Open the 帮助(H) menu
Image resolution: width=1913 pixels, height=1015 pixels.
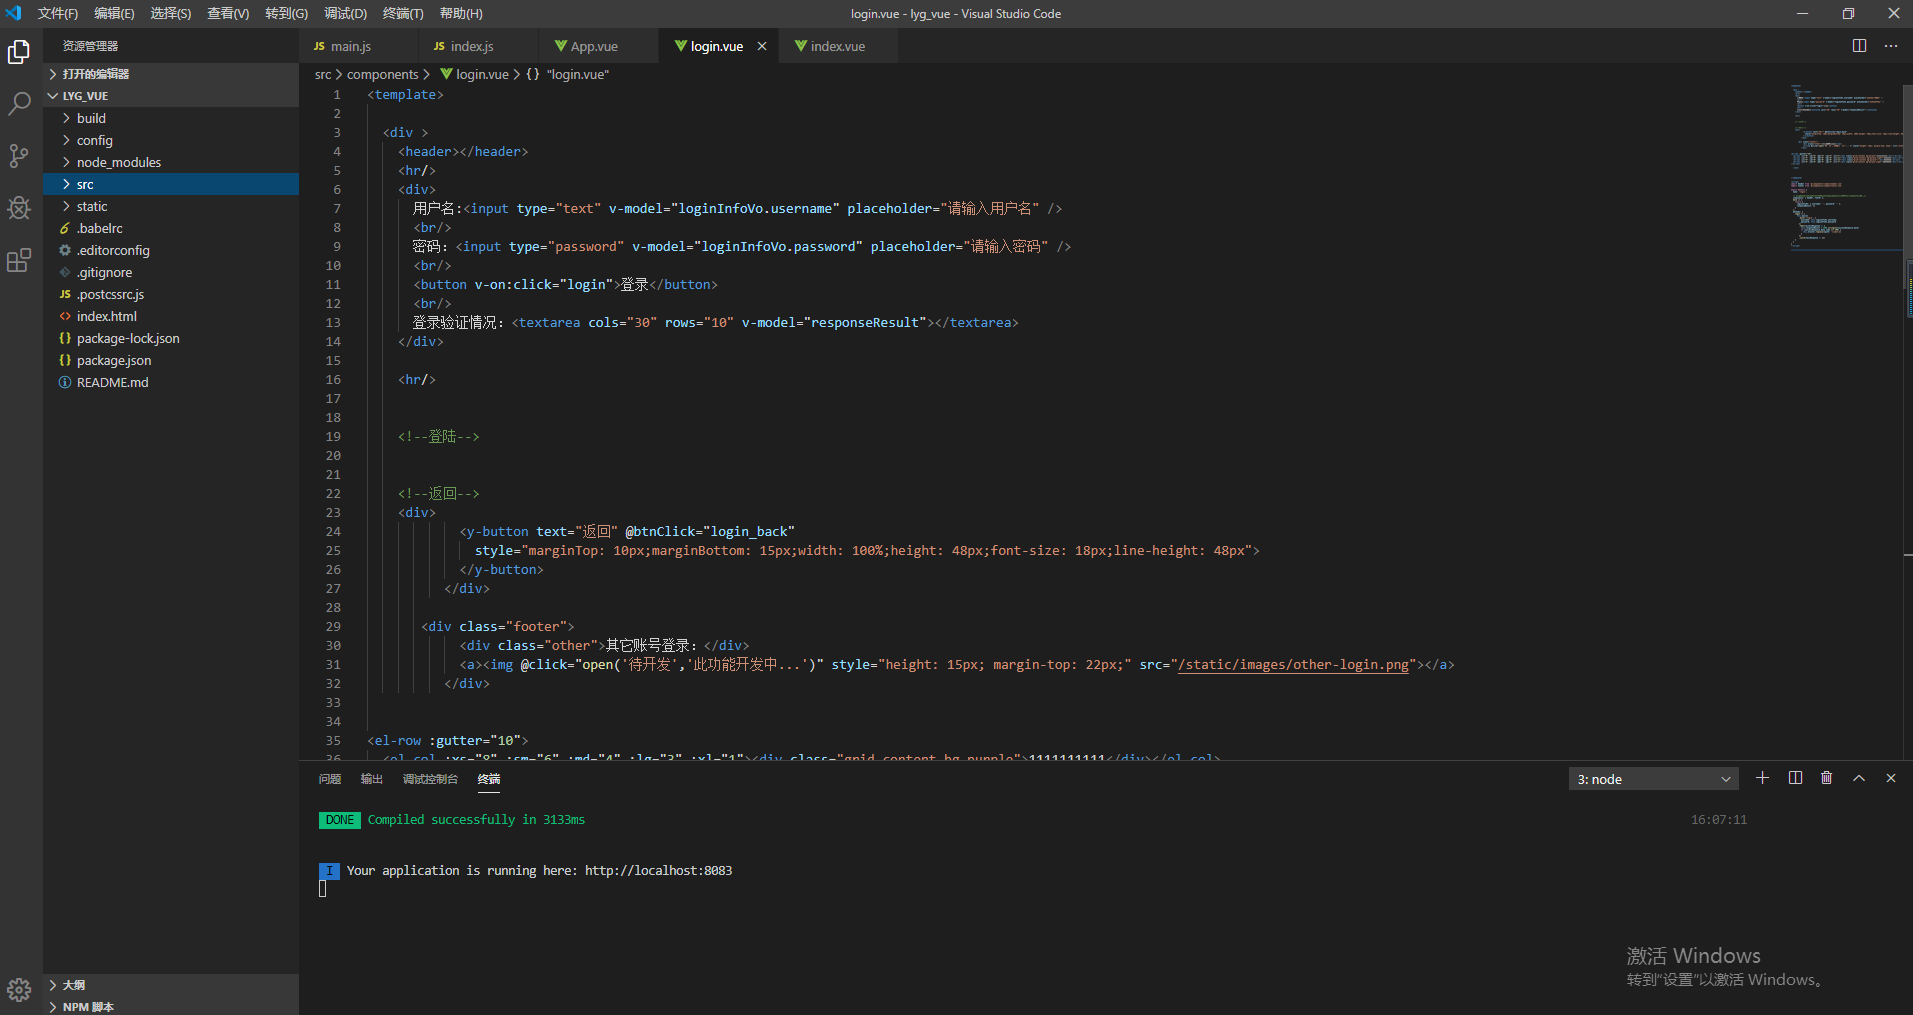[x=461, y=13]
